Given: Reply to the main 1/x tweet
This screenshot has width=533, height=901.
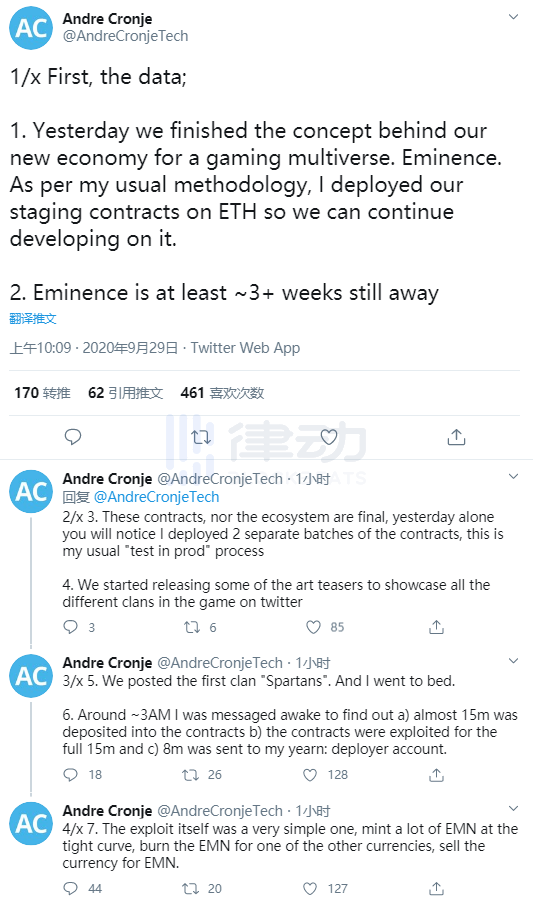Looking at the screenshot, I should [73, 437].
